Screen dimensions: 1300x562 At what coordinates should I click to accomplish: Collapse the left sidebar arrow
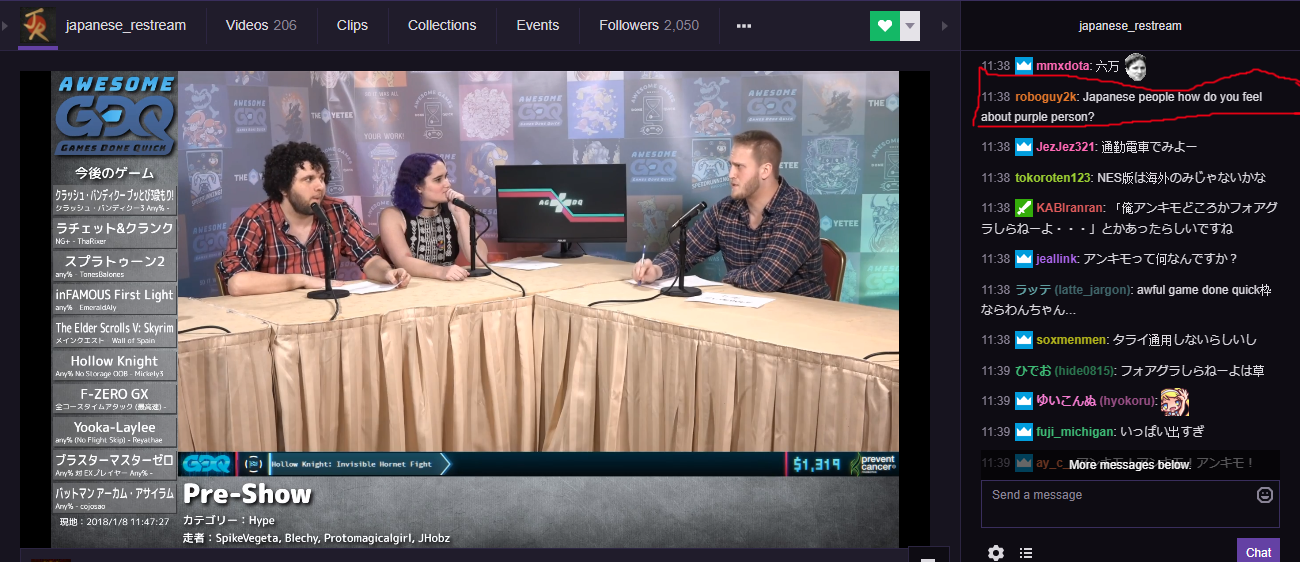[7, 25]
